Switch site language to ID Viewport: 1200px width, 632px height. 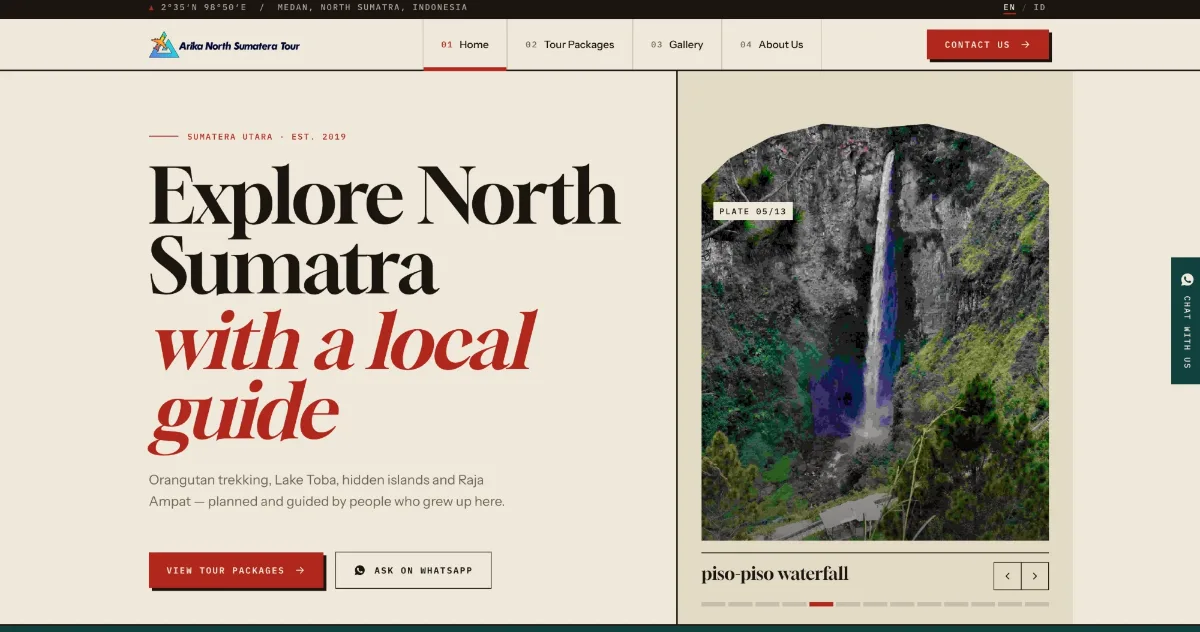1039,7
